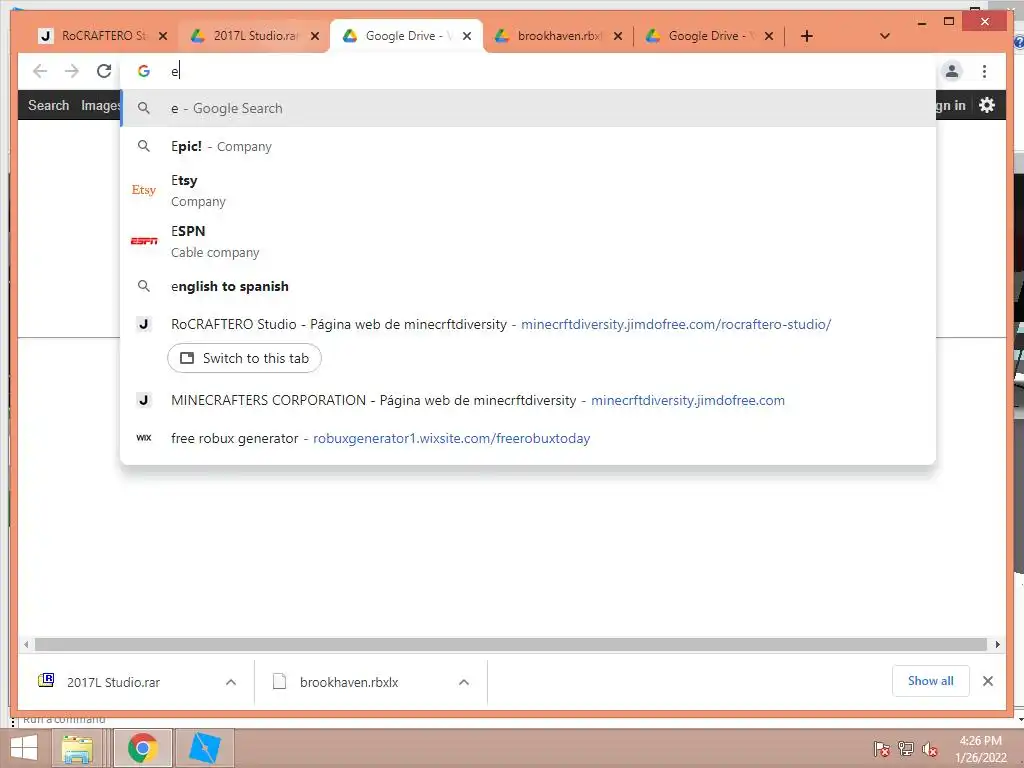
Task: Close the 2017L Studio.rar tab
Action: (x=315, y=36)
